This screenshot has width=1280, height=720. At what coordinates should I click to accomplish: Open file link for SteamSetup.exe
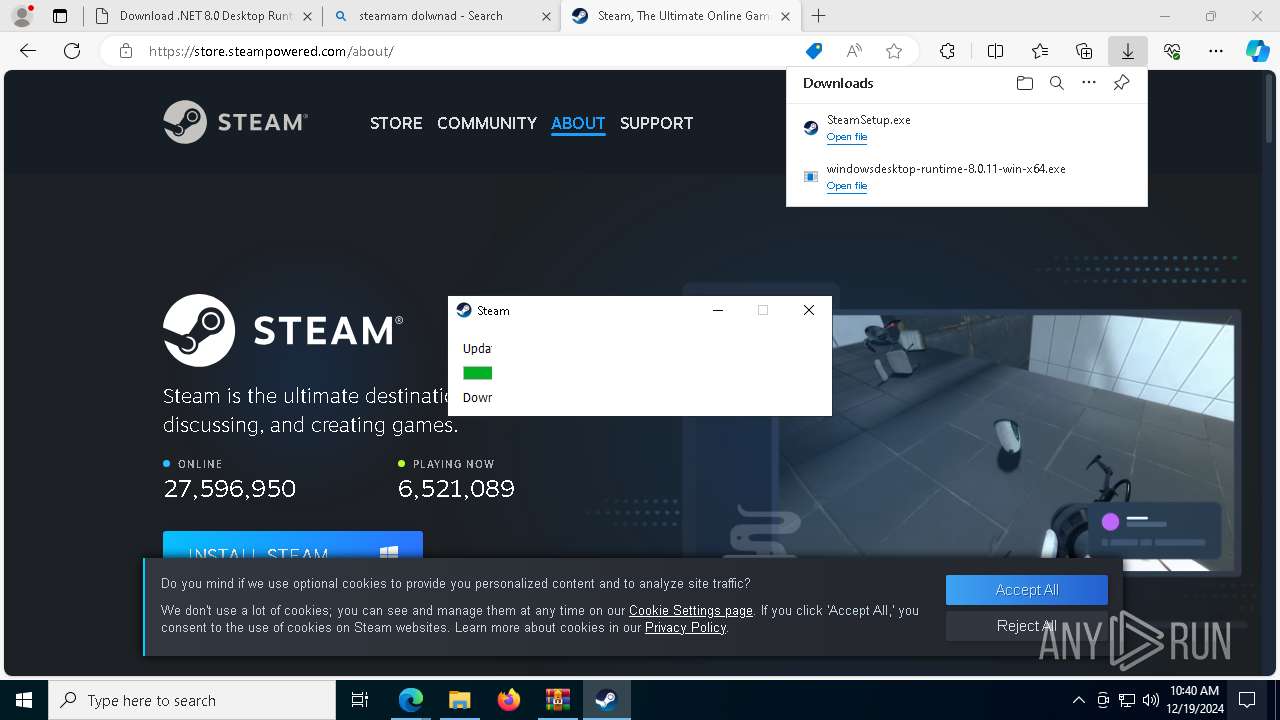tap(847, 137)
